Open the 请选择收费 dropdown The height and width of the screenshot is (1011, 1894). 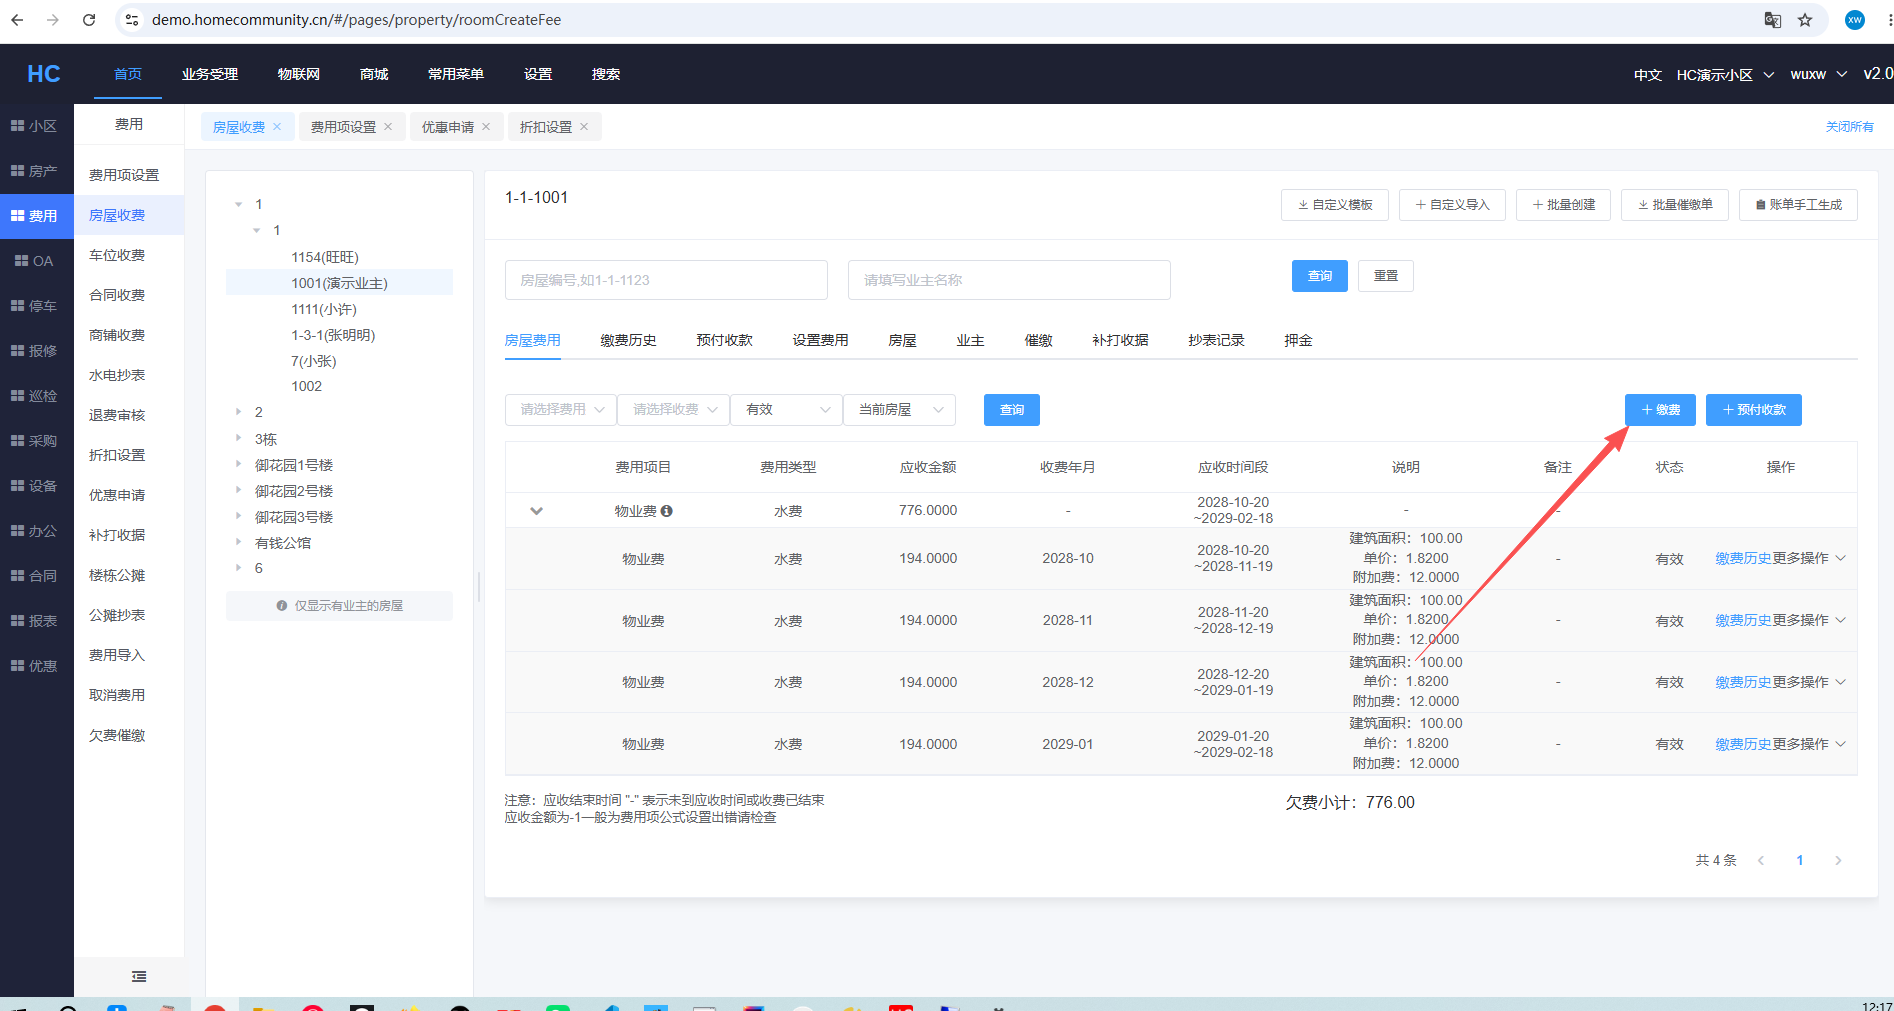pyautogui.click(x=673, y=410)
